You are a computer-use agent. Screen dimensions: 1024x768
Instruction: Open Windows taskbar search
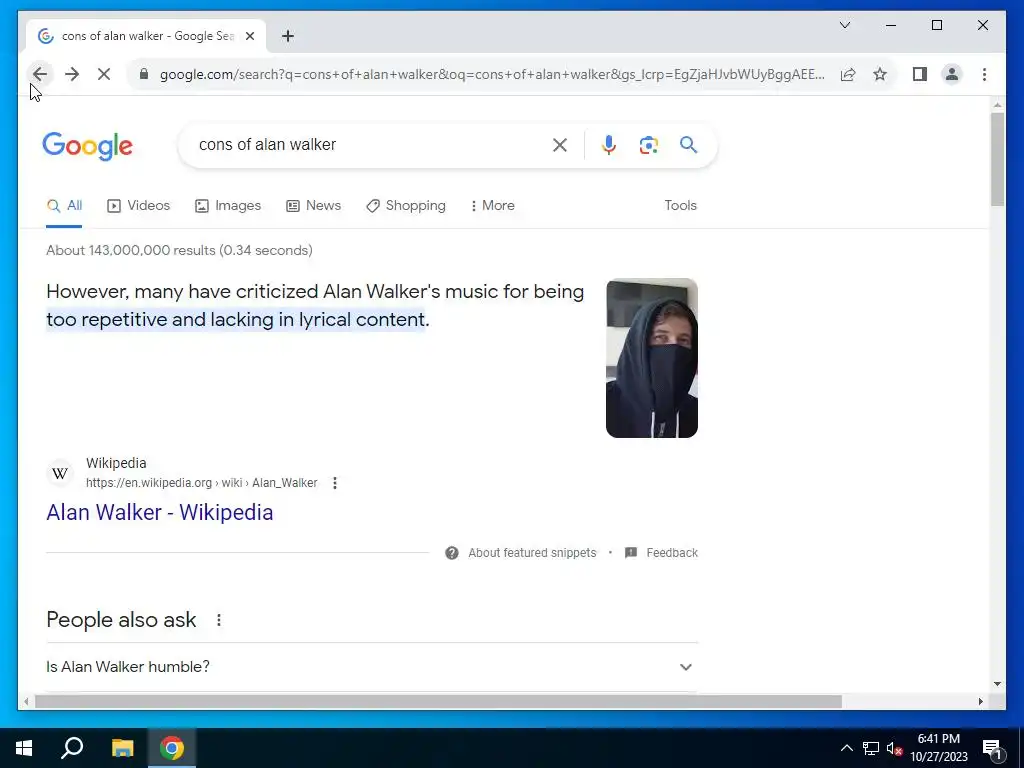(72, 748)
